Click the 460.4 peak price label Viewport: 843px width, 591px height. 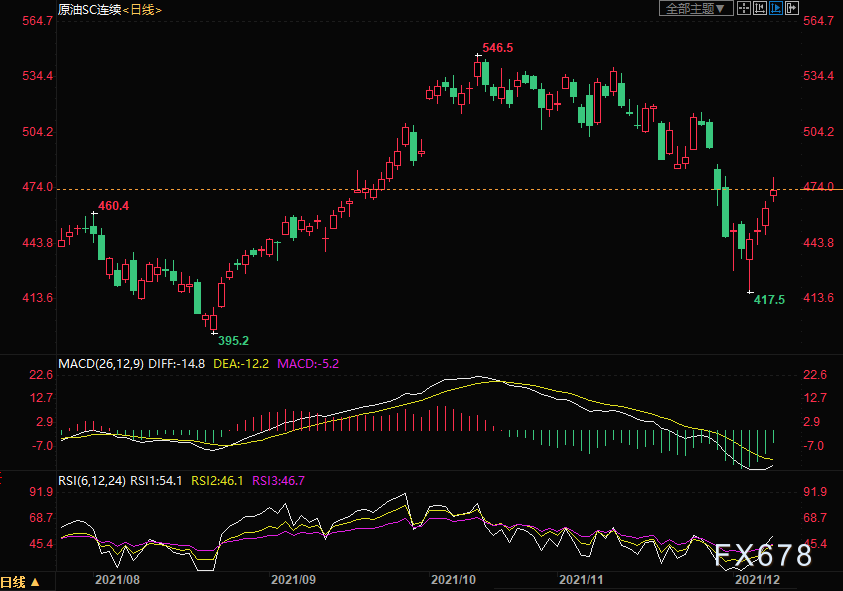point(113,205)
